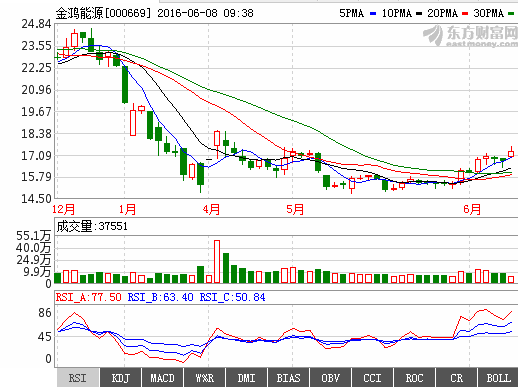Image resolution: width=518 pixels, height=387 pixels.
Task: Click the green 30PMA legend swatch
Action: (511, 14)
